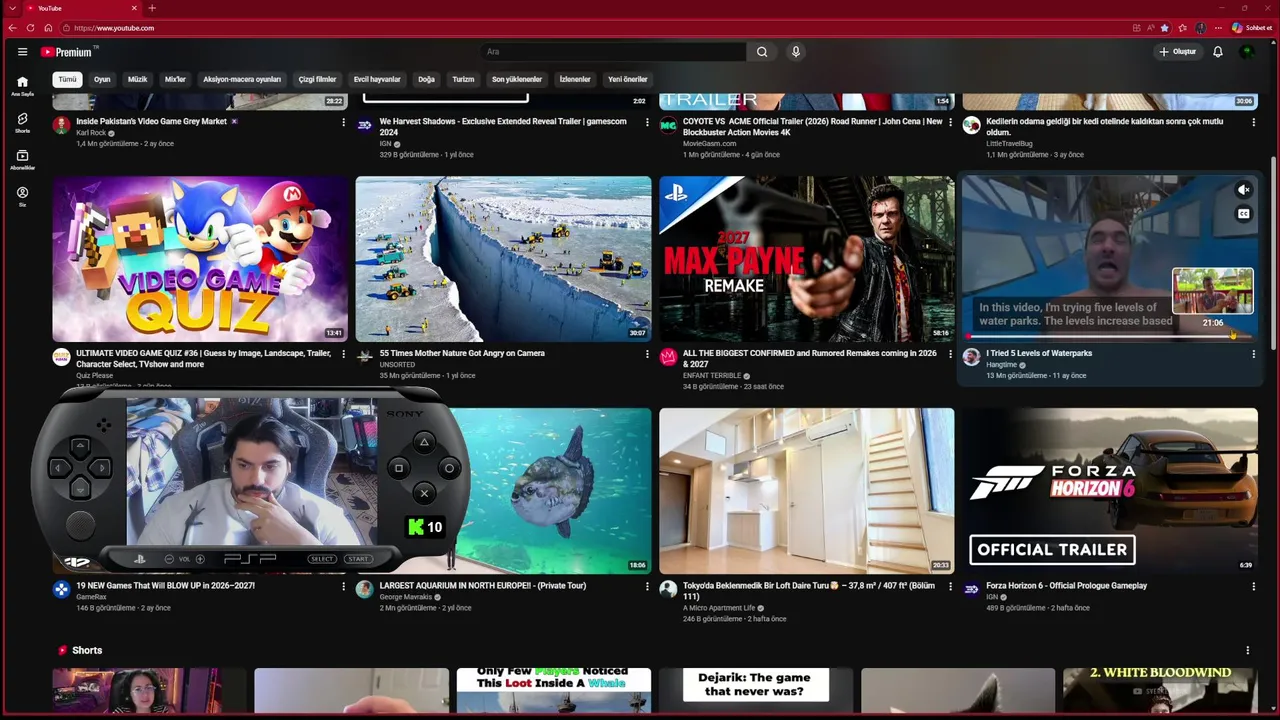Click the browser home icon
The height and width of the screenshot is (720, 1280).
click(48, 28)
